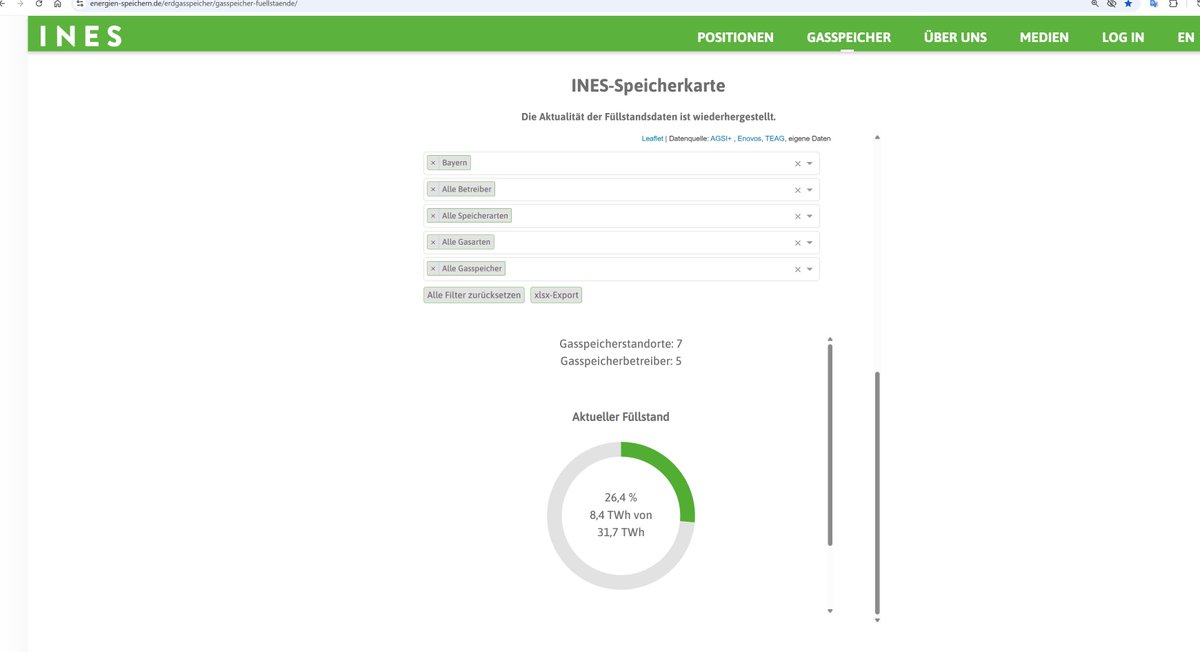Viewport: 1200px width, 652px height.
Task: Remove the Alle Gasarten tag with its x
Action: 433,242
